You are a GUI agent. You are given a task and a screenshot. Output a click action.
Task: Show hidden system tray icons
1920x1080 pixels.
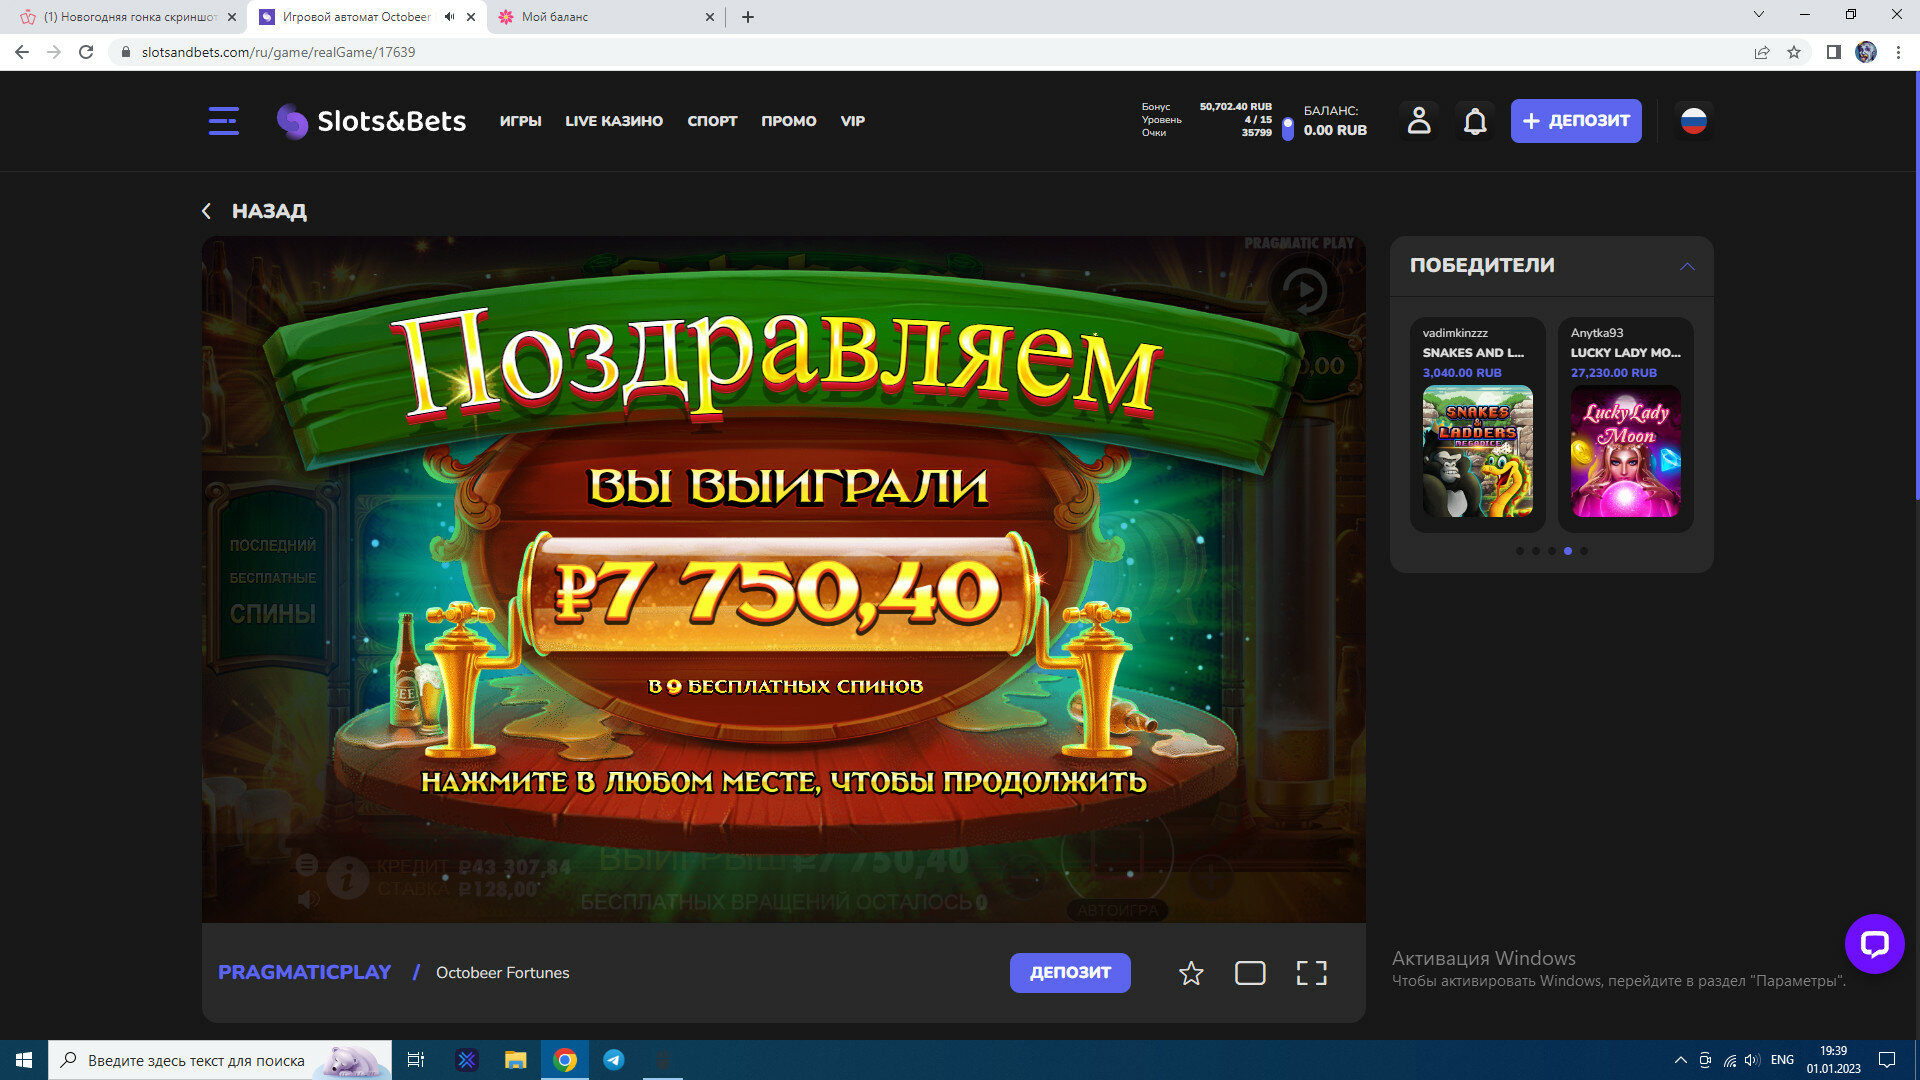click(1680, 1060)
